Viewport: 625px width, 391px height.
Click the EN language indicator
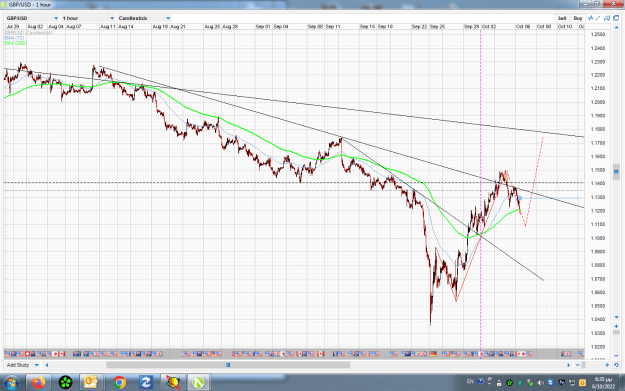coord(470,382)
